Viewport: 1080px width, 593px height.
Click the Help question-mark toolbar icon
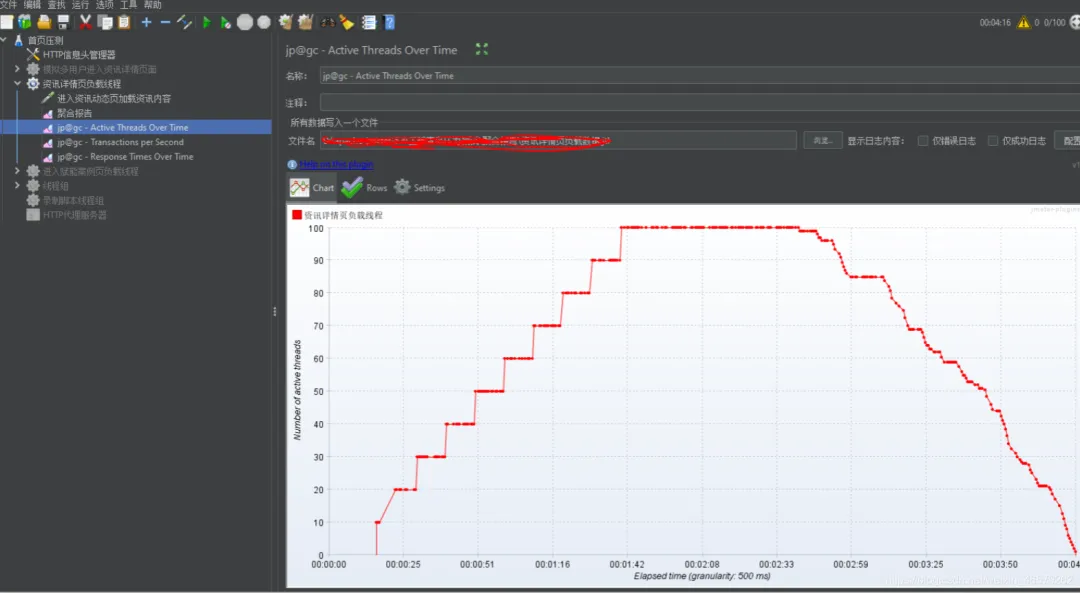coord(389,23)
